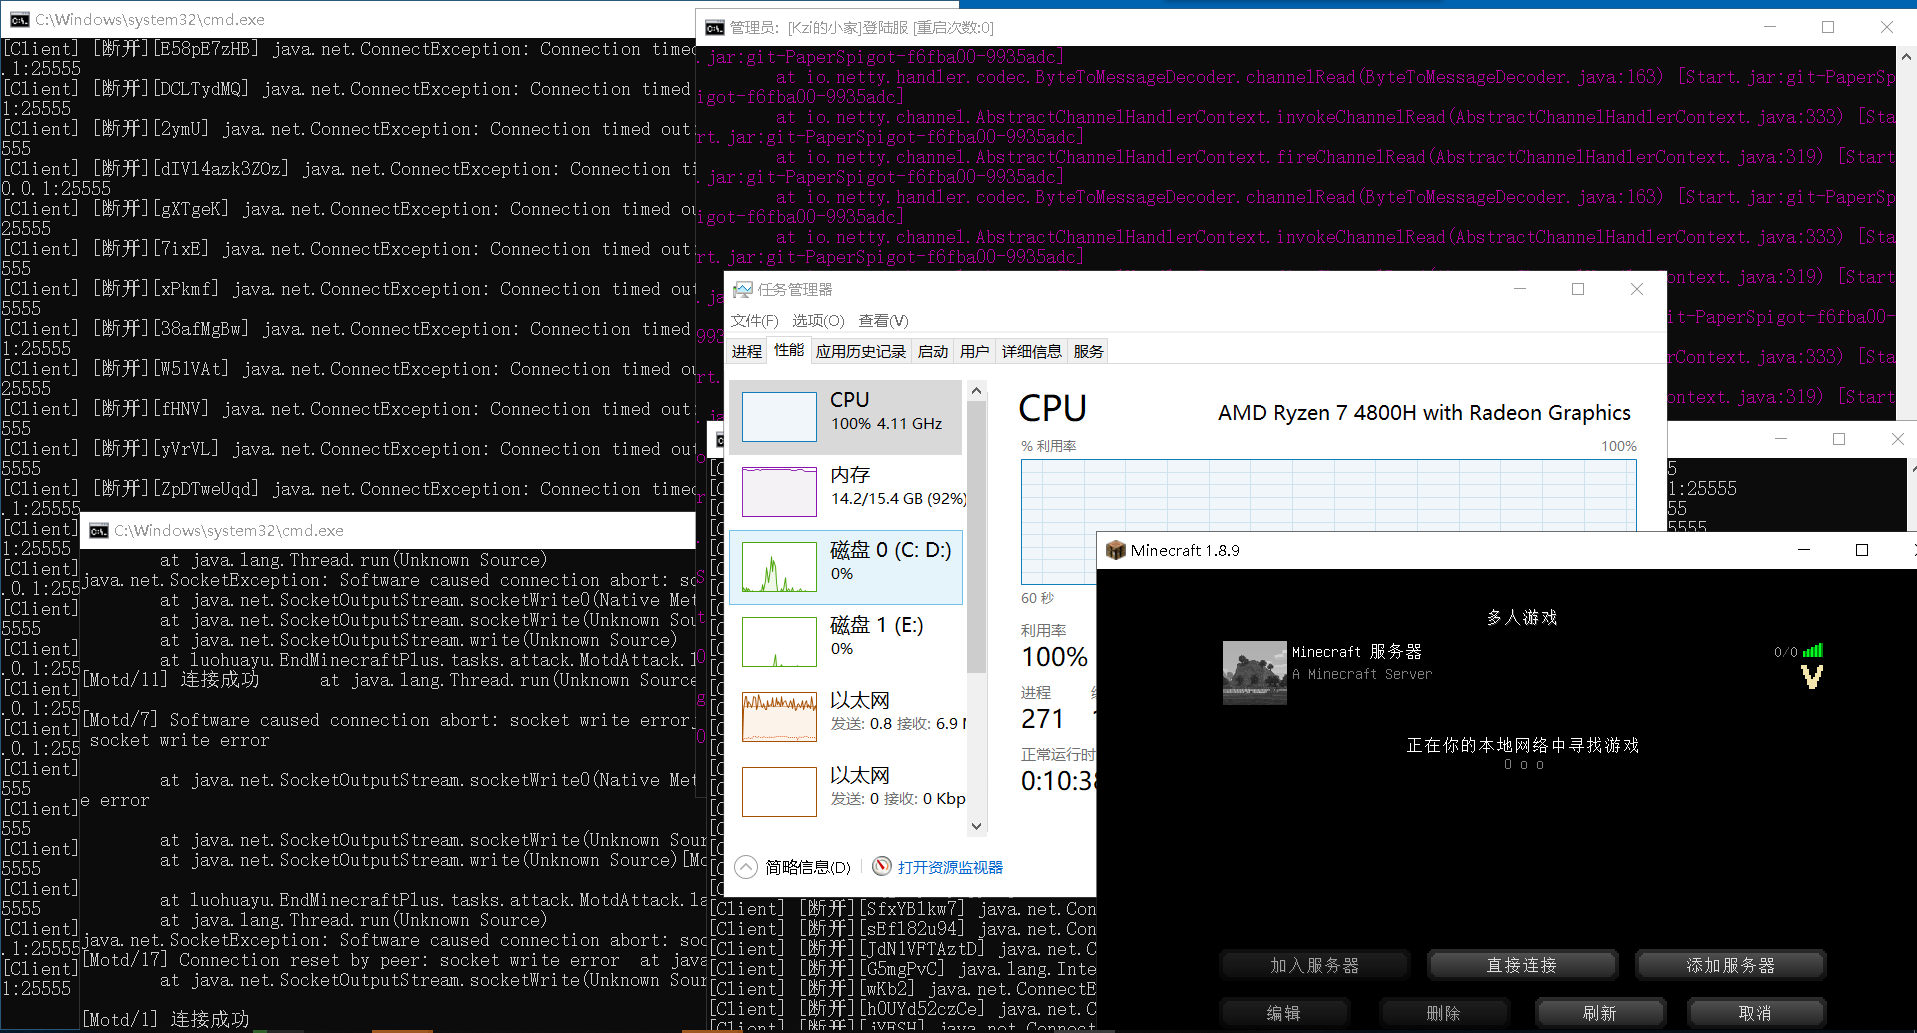Select the active 以太网 graph with traffic
Image resolution: width=1917 pixels, height=1033 pixels.
[779, 717]
